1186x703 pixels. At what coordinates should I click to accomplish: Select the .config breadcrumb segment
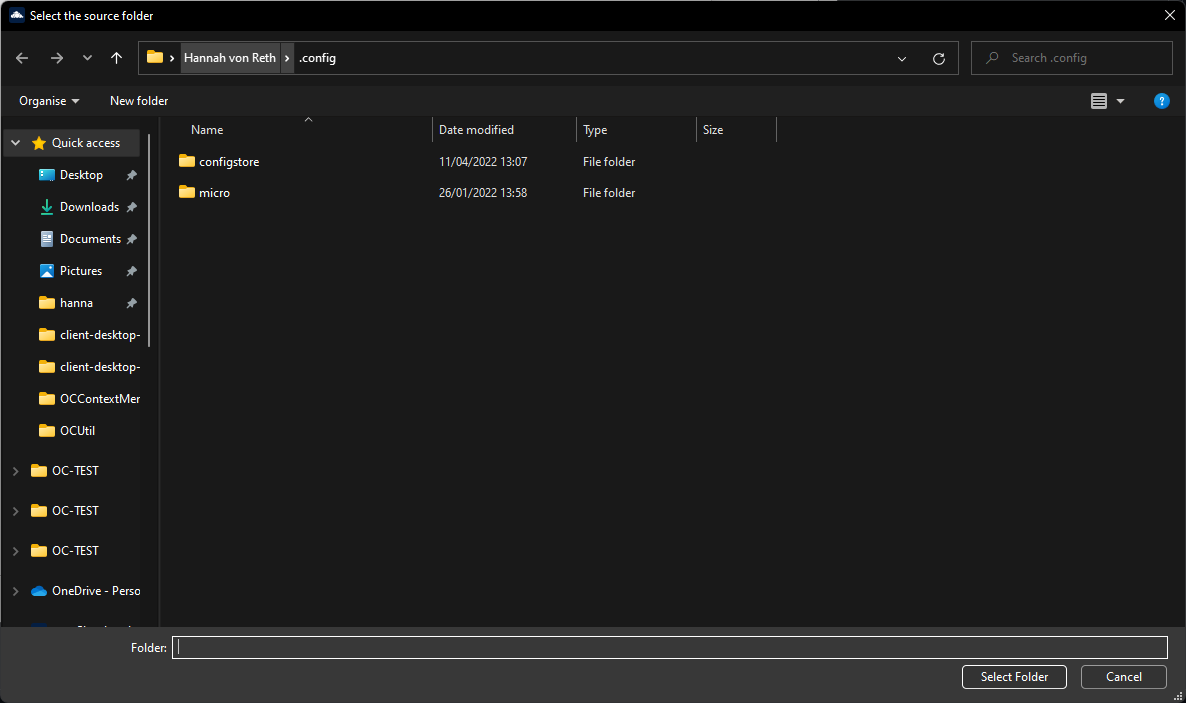coord(317,58)
